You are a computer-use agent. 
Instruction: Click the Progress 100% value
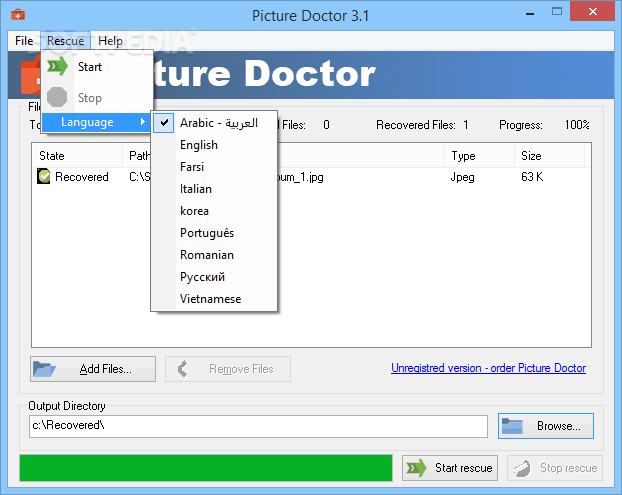[x=577, y=125]
